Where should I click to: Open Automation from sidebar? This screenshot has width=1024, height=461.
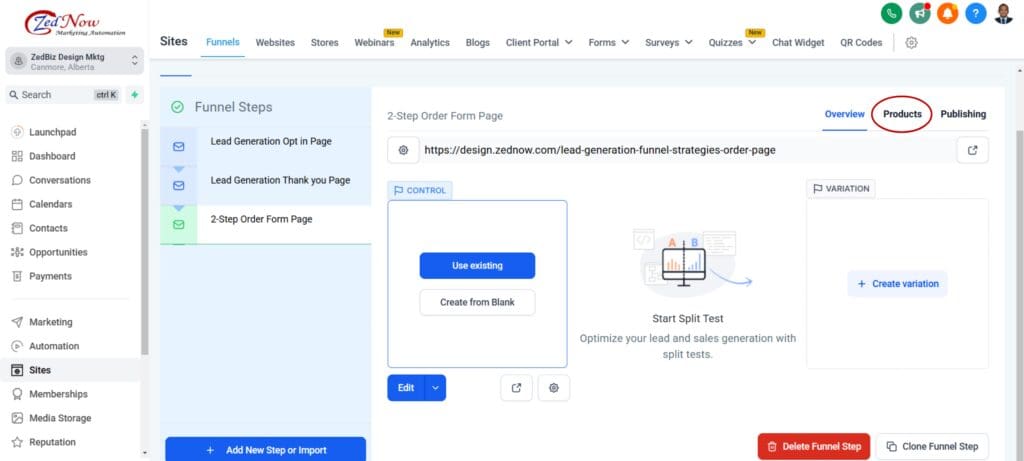pos(54,346)
